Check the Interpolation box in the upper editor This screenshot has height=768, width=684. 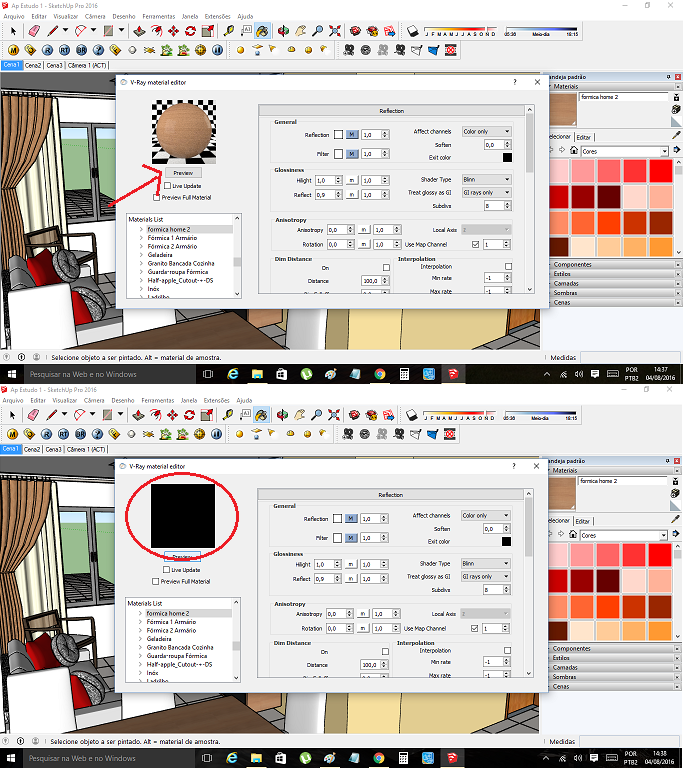[508, 266]
